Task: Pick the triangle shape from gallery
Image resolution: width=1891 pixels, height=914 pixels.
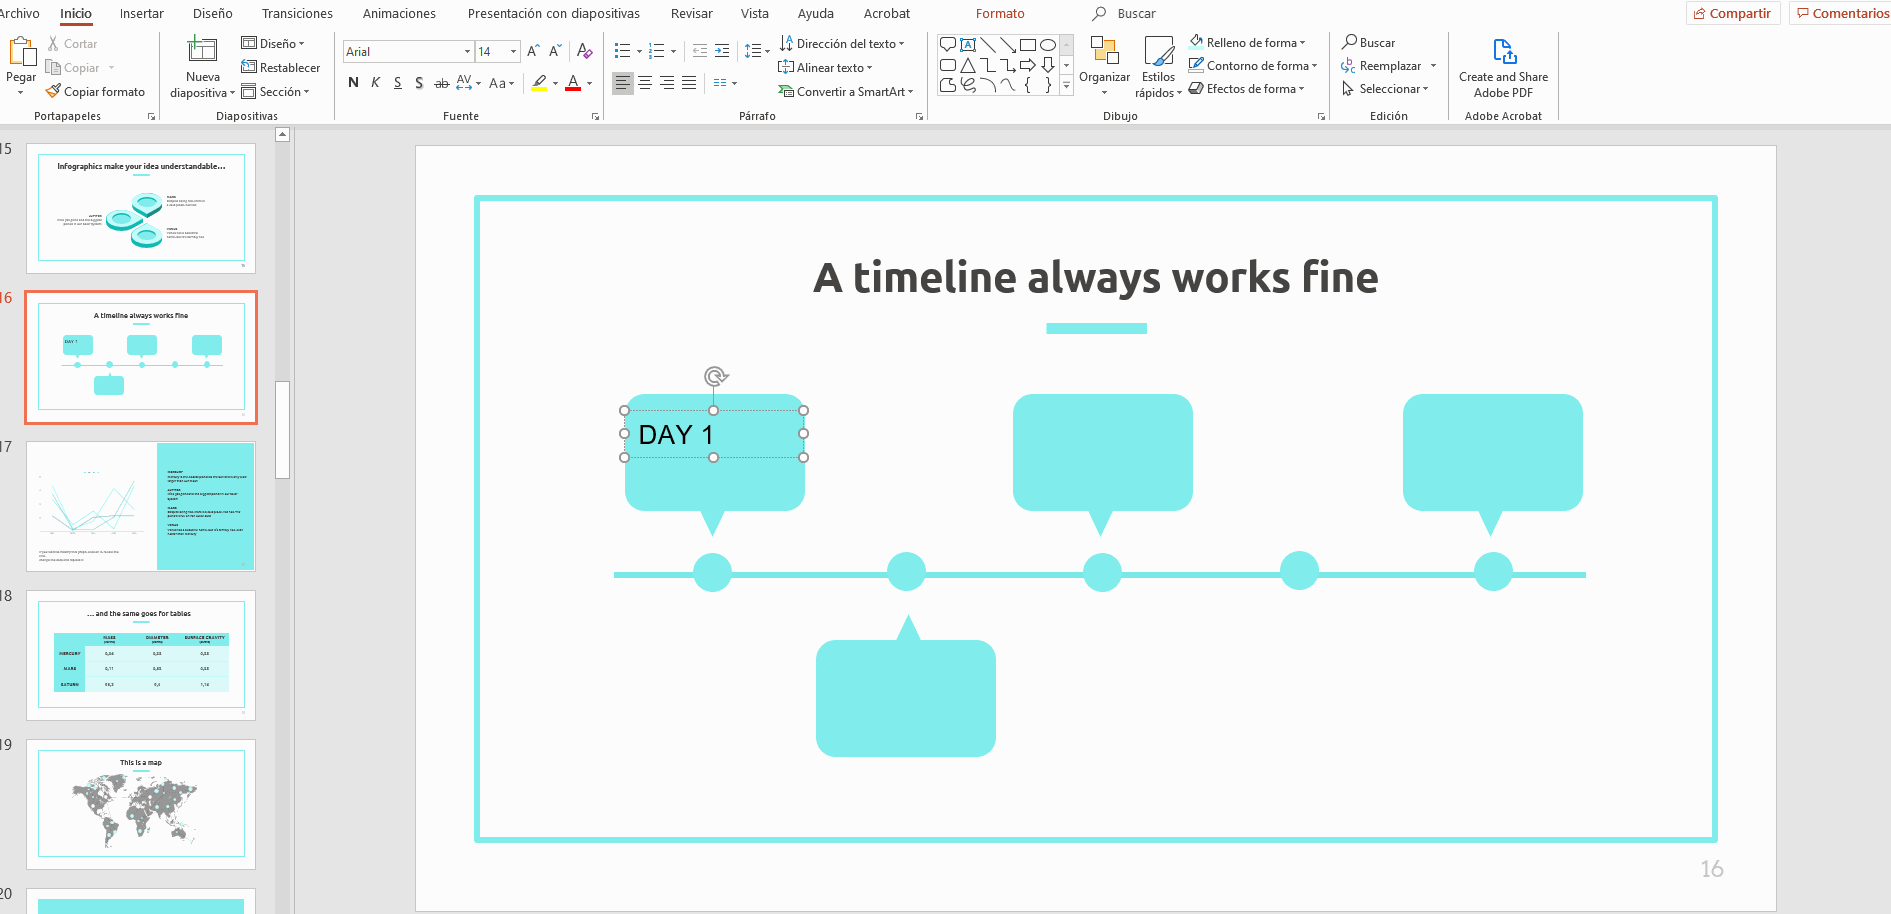Action: click(x=968, y=65)
